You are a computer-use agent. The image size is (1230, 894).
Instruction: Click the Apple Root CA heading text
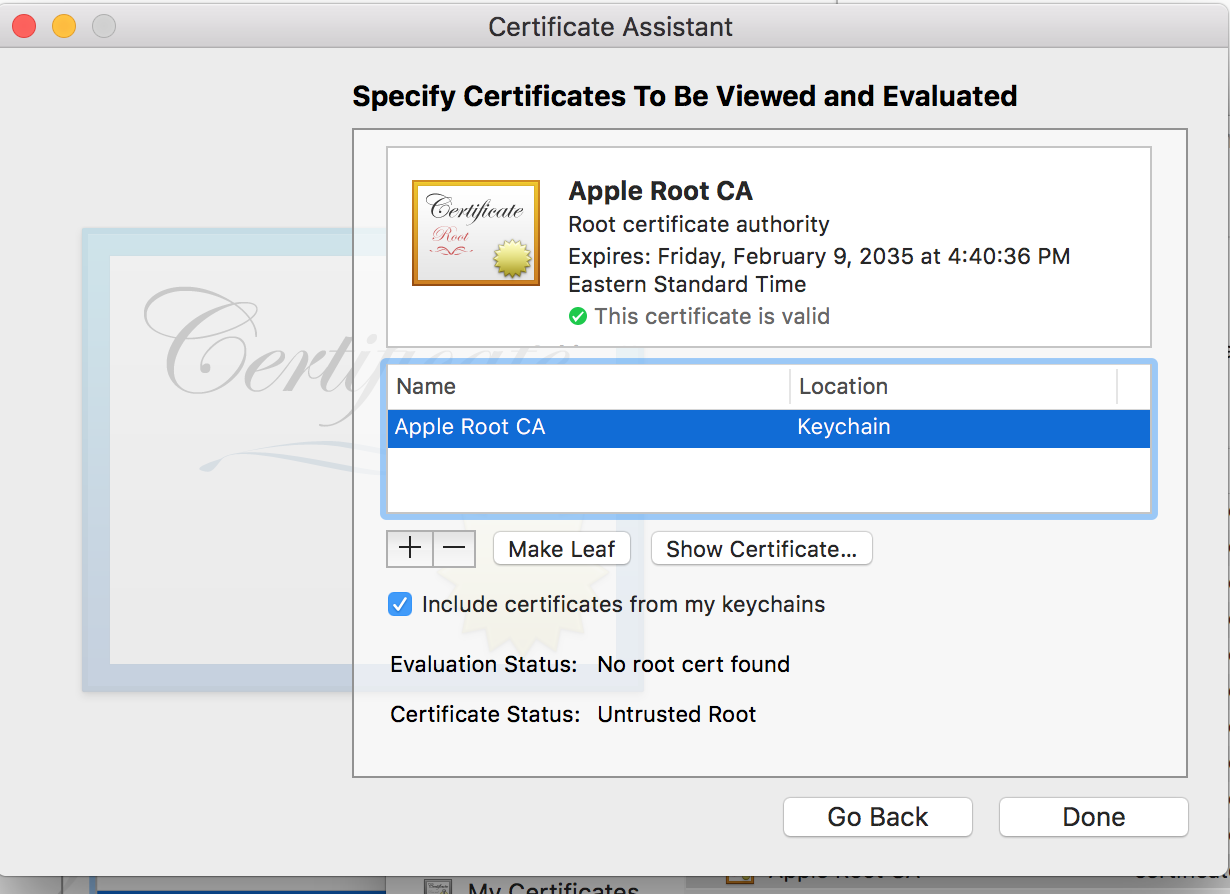660,191
